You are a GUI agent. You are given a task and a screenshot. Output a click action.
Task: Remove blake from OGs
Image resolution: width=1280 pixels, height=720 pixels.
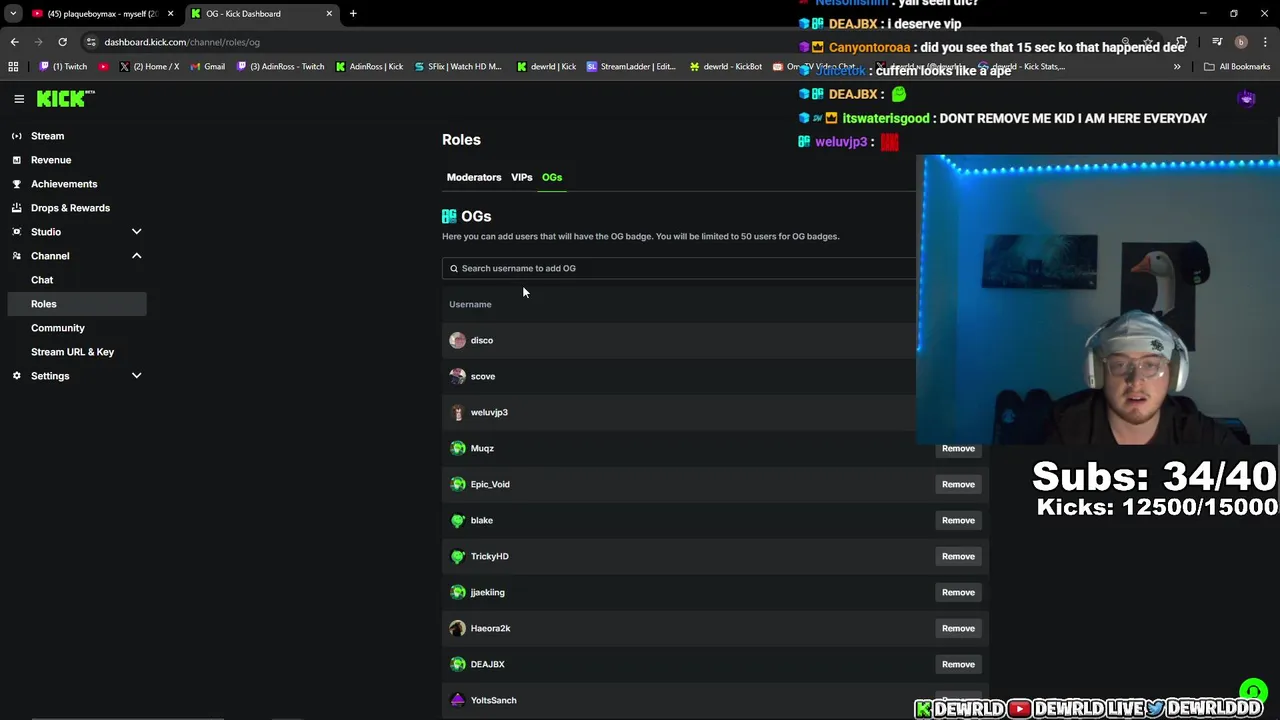coord(958,520)
